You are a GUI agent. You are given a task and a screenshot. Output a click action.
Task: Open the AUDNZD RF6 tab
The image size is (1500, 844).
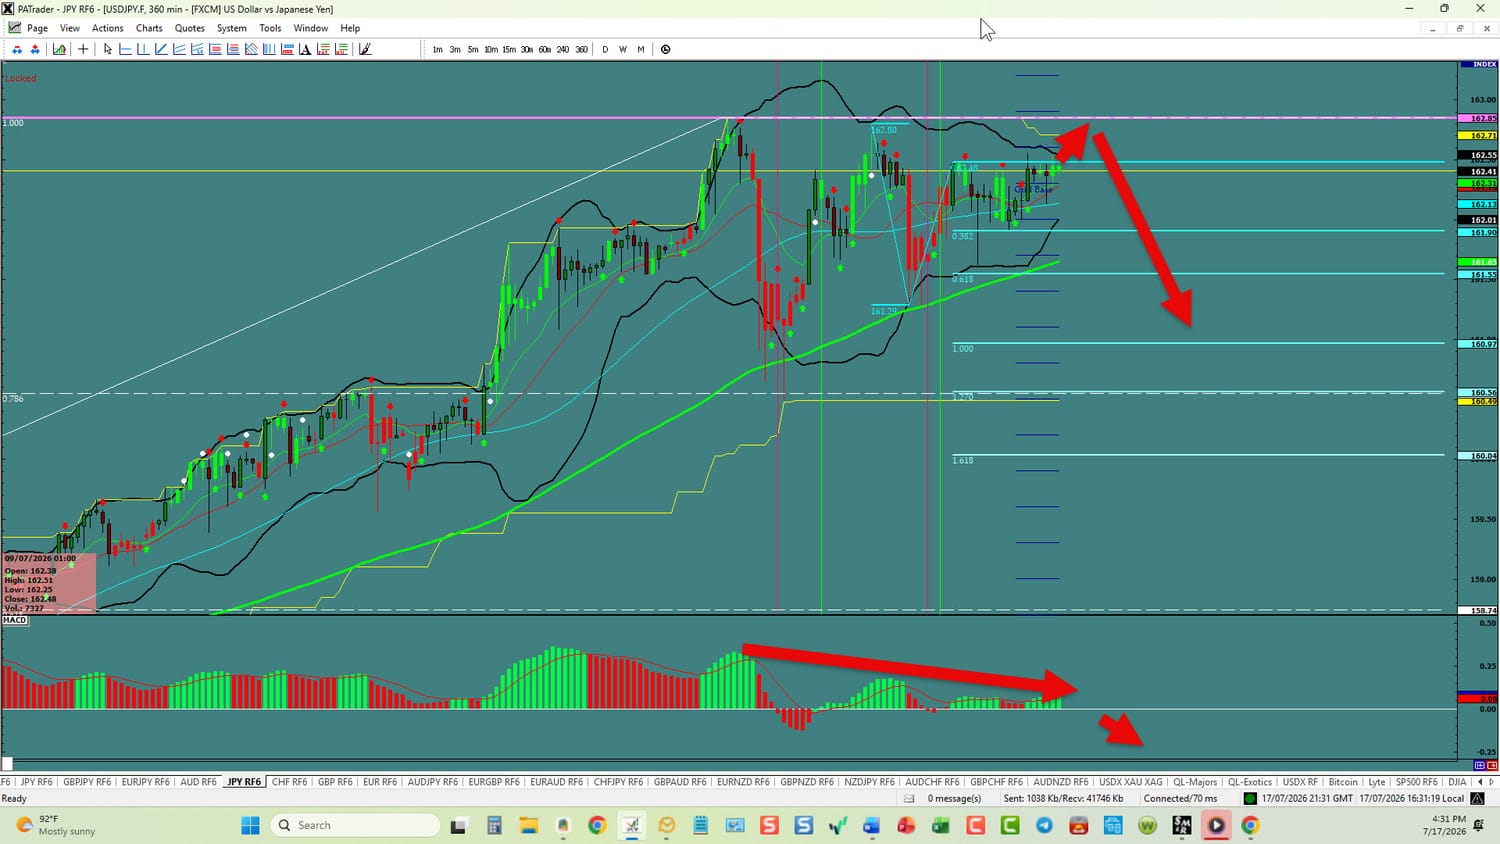pyautogui.click(x=1060, y=782)
